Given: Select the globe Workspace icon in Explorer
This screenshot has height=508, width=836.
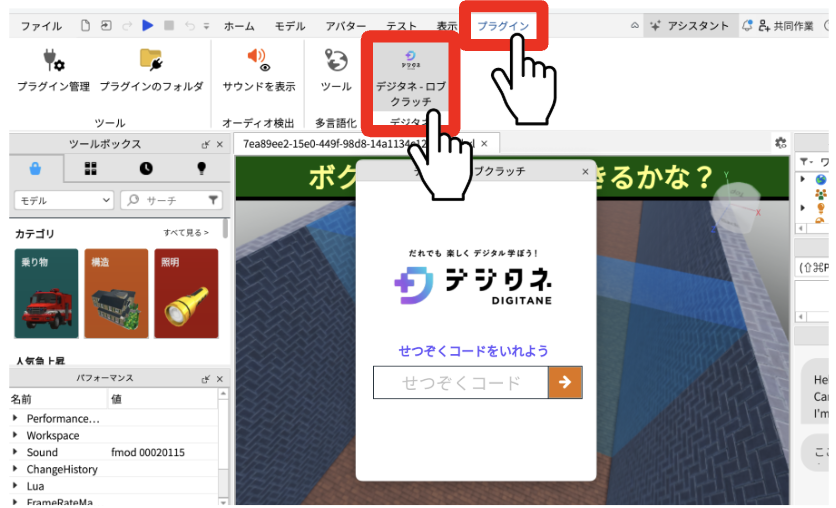Looking at the screenshot, I should point(821,180).
